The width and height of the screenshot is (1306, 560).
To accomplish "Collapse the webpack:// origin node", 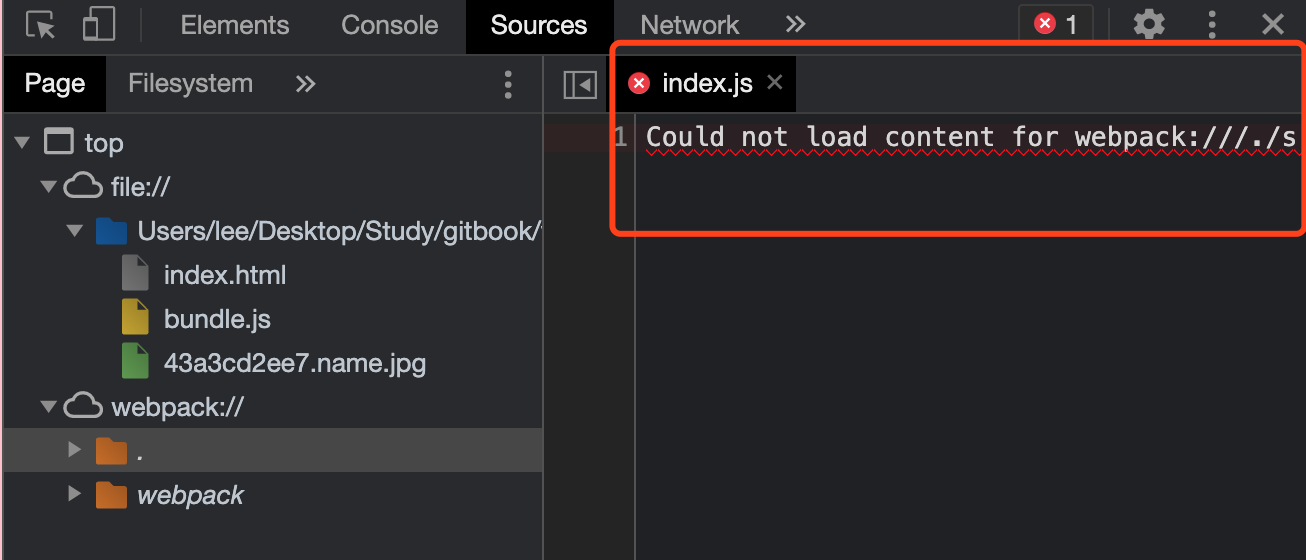I will [x=47, y=407].
